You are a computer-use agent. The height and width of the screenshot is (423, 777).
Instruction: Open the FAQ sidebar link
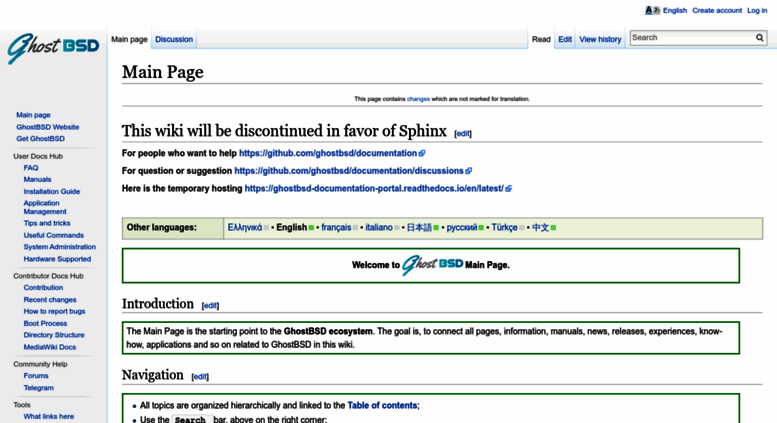pos(31,168)
